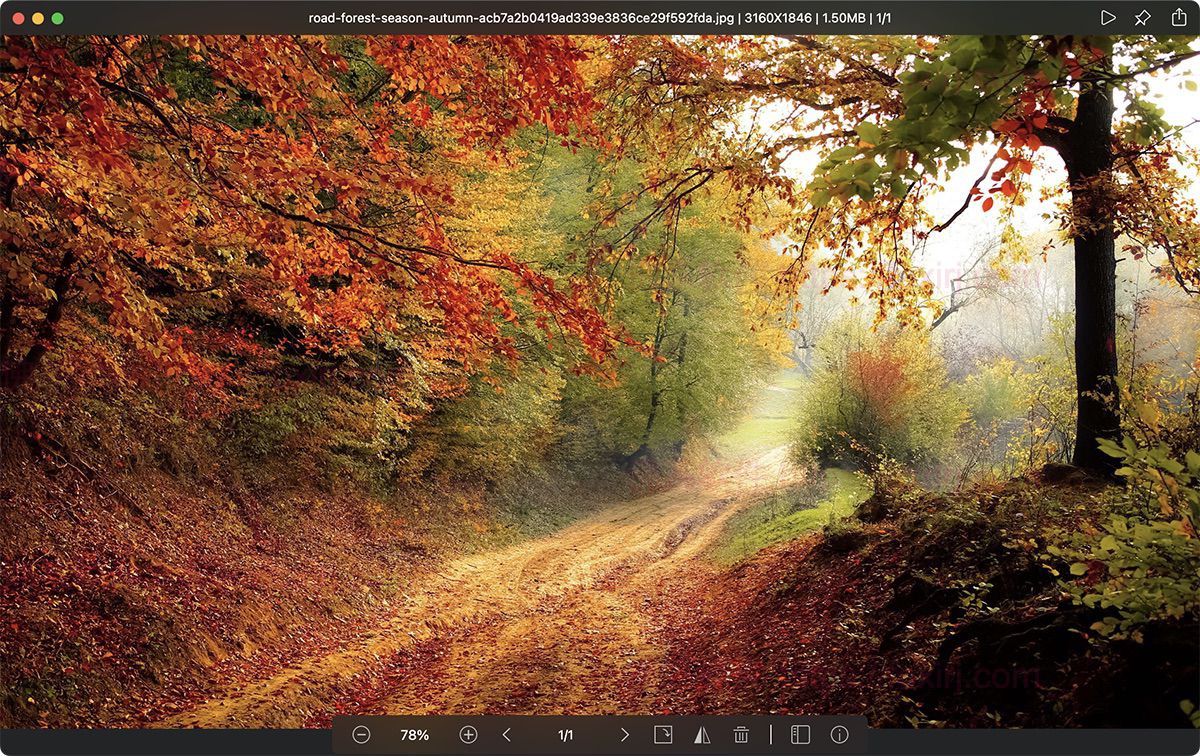Pin the window to stay on top
The image size is (1200, 756).
1142,17
